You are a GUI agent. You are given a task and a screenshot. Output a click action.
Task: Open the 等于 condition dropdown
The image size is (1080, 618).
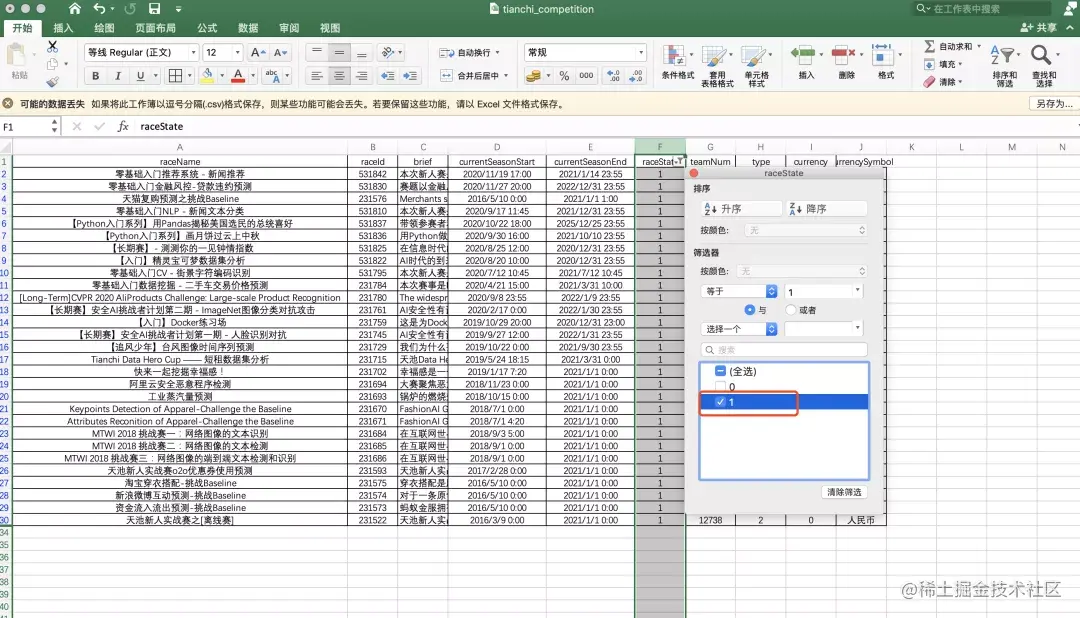tap(739, 291)
